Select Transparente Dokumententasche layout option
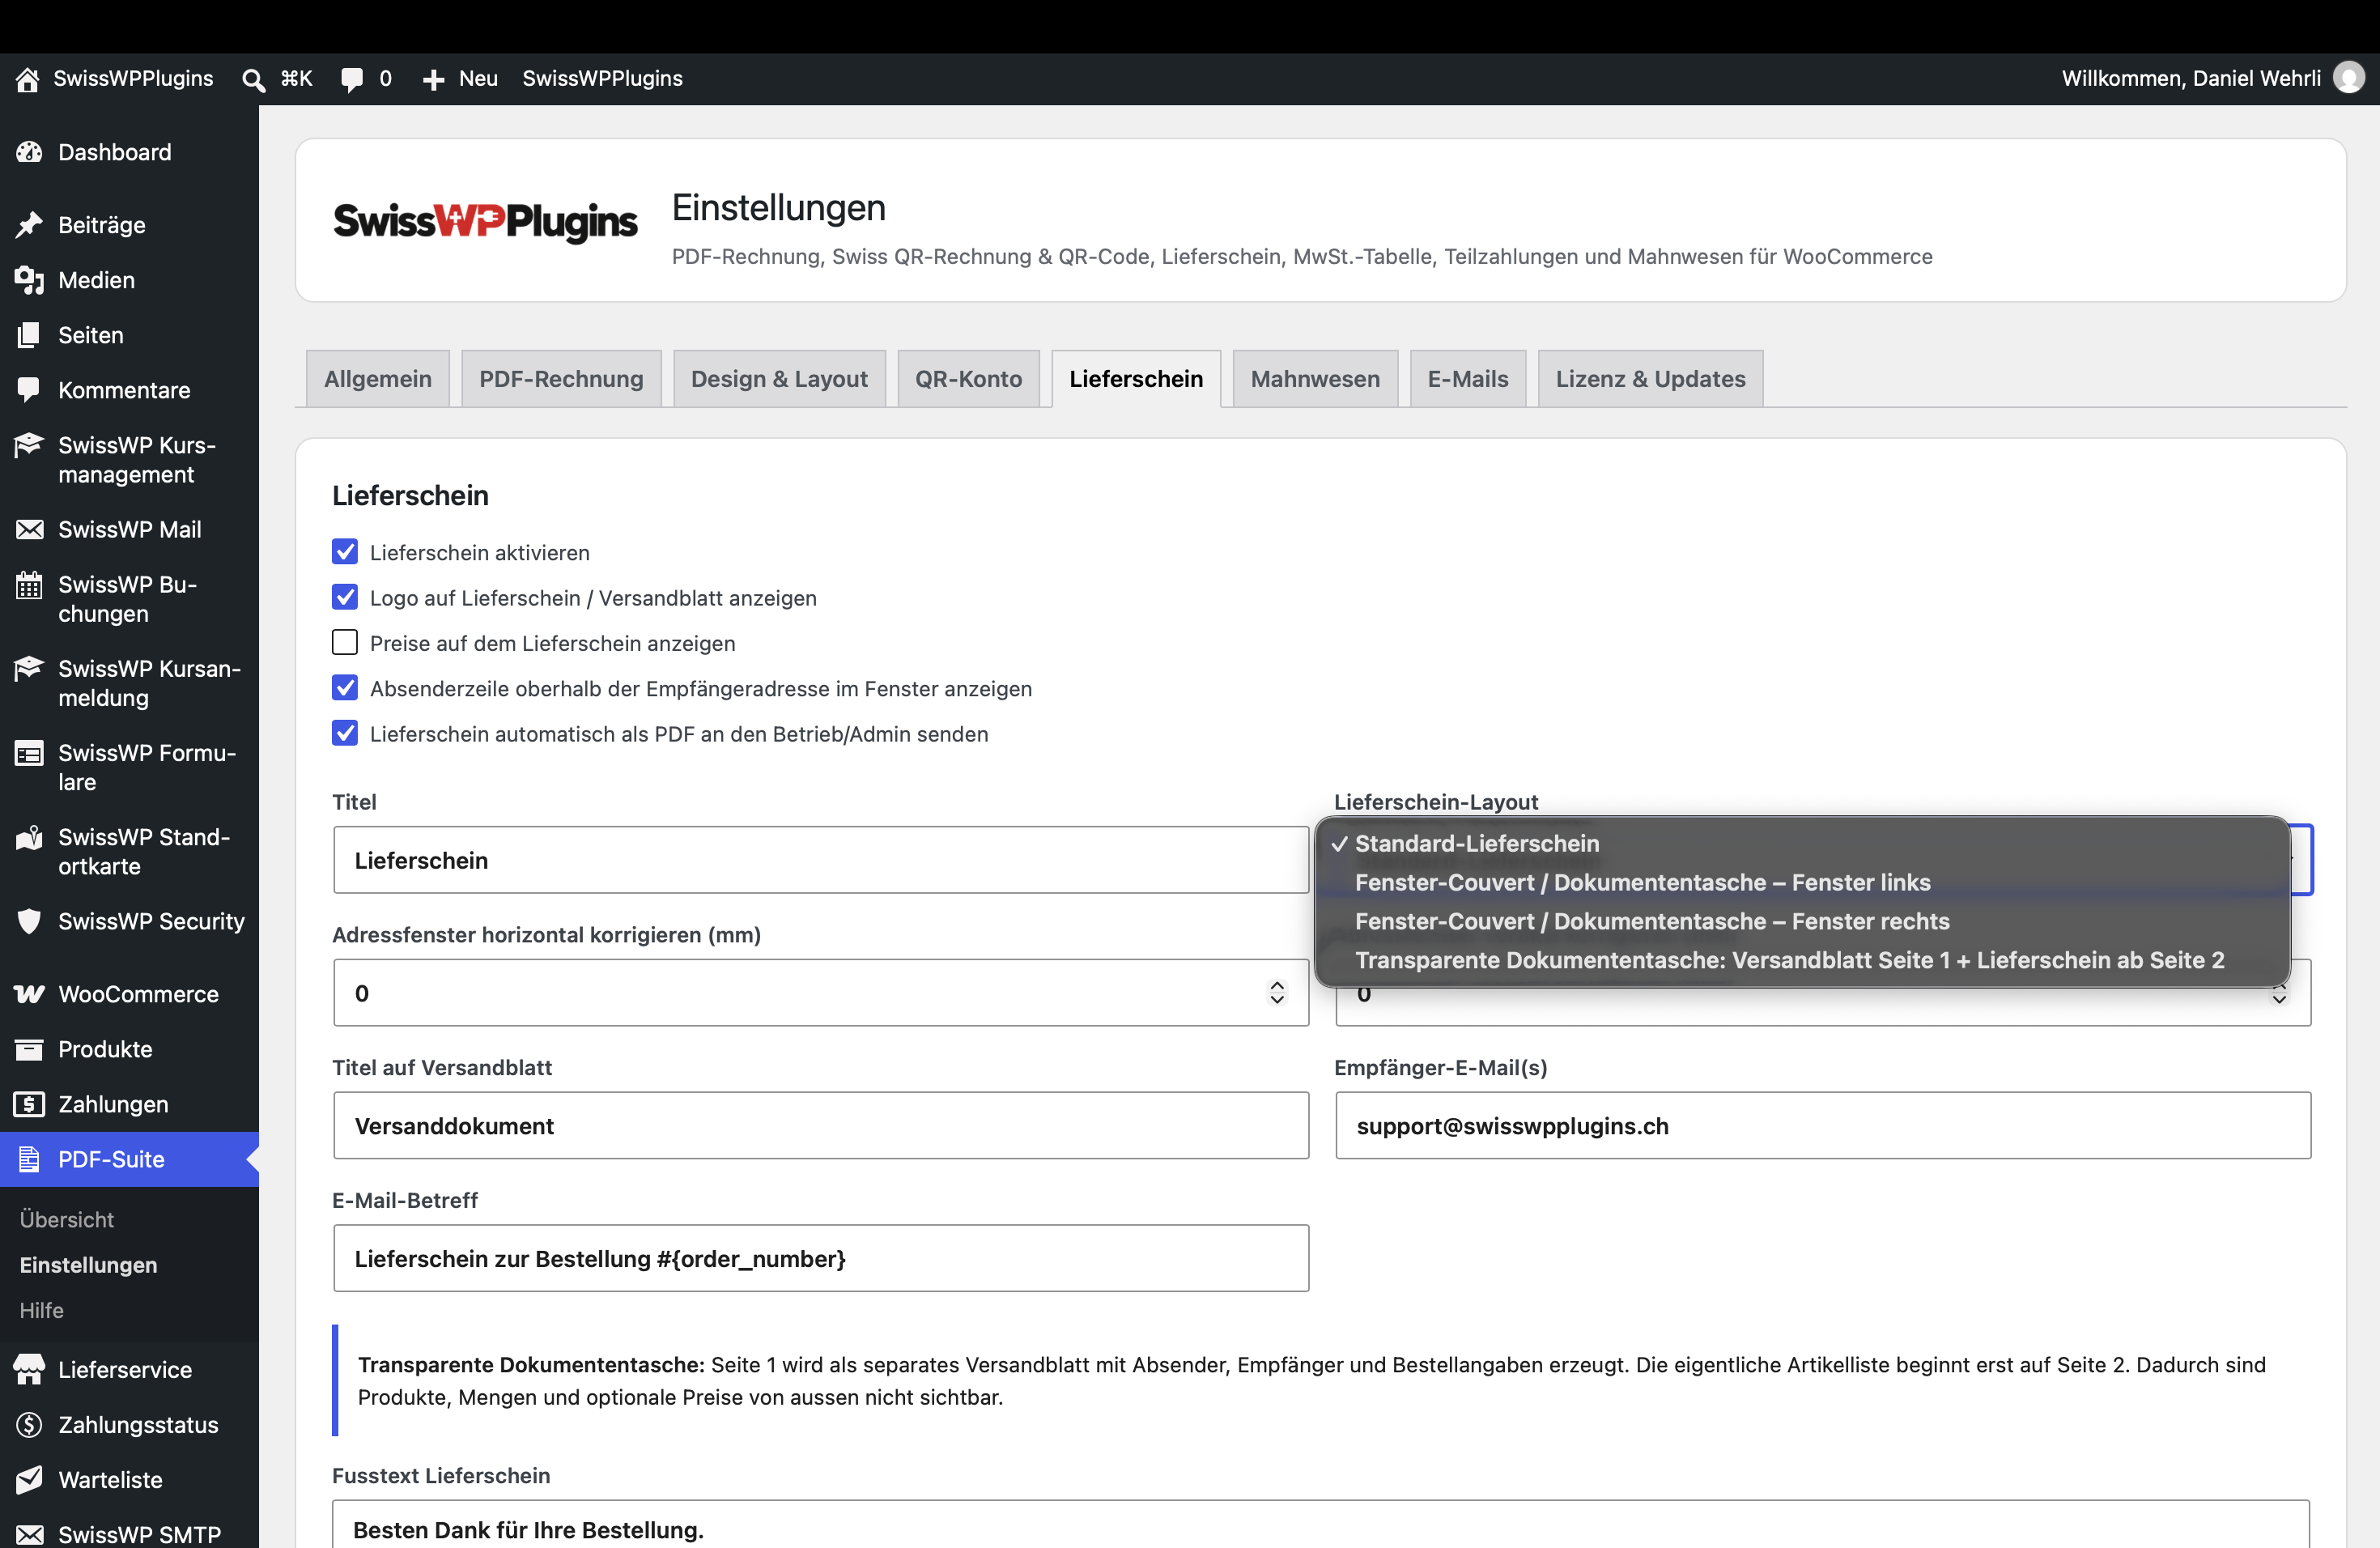The height and width of the screenshot is (1548, 2380). [1802, 961]
